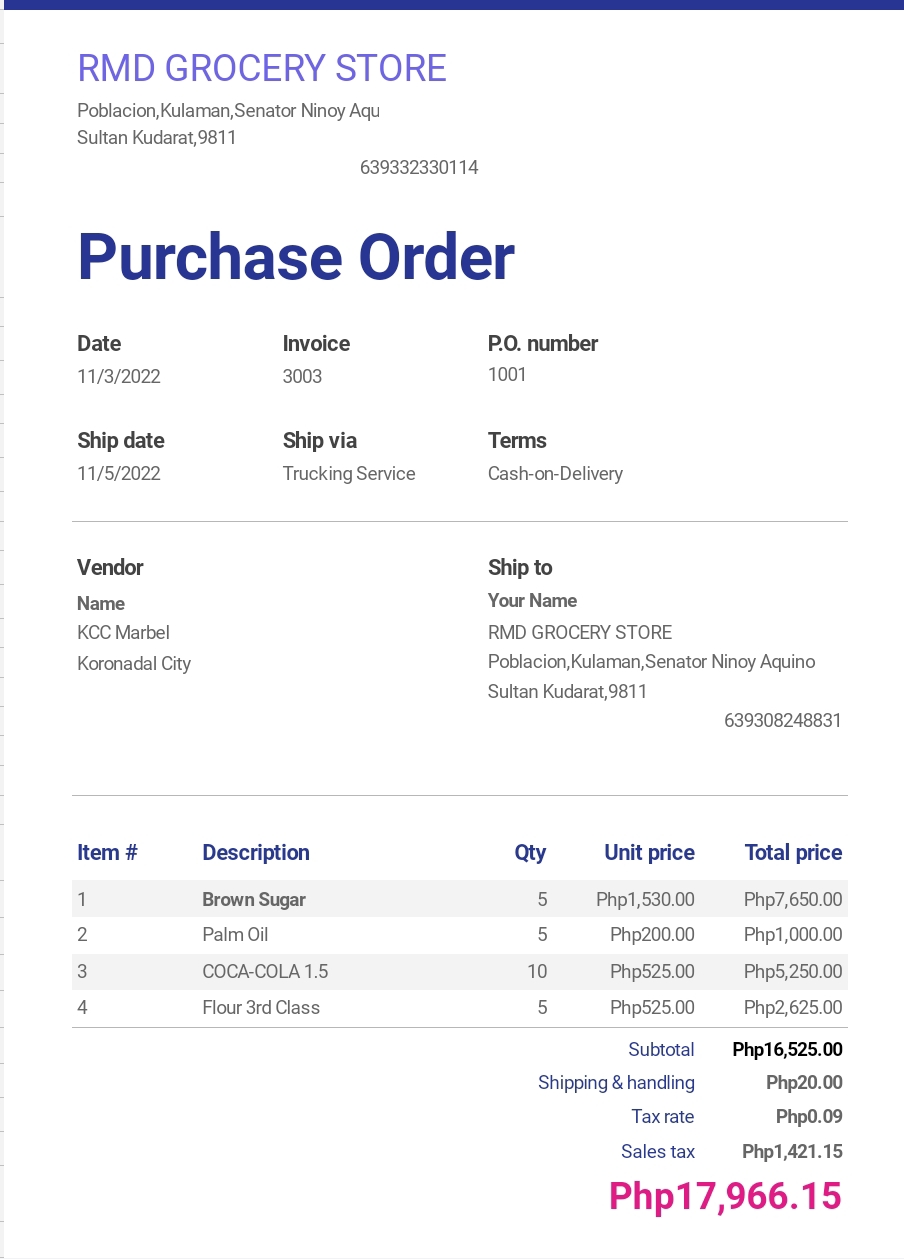Select the Purchase Order heading

point(296,256)
